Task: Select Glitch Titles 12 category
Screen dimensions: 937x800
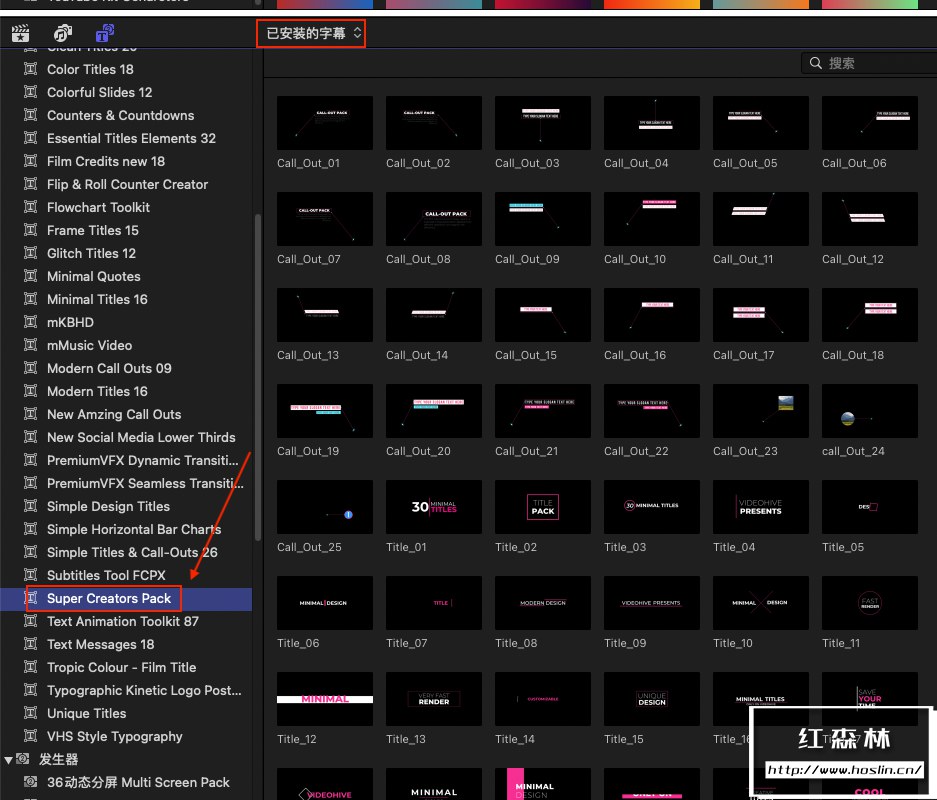Action: 91,253
